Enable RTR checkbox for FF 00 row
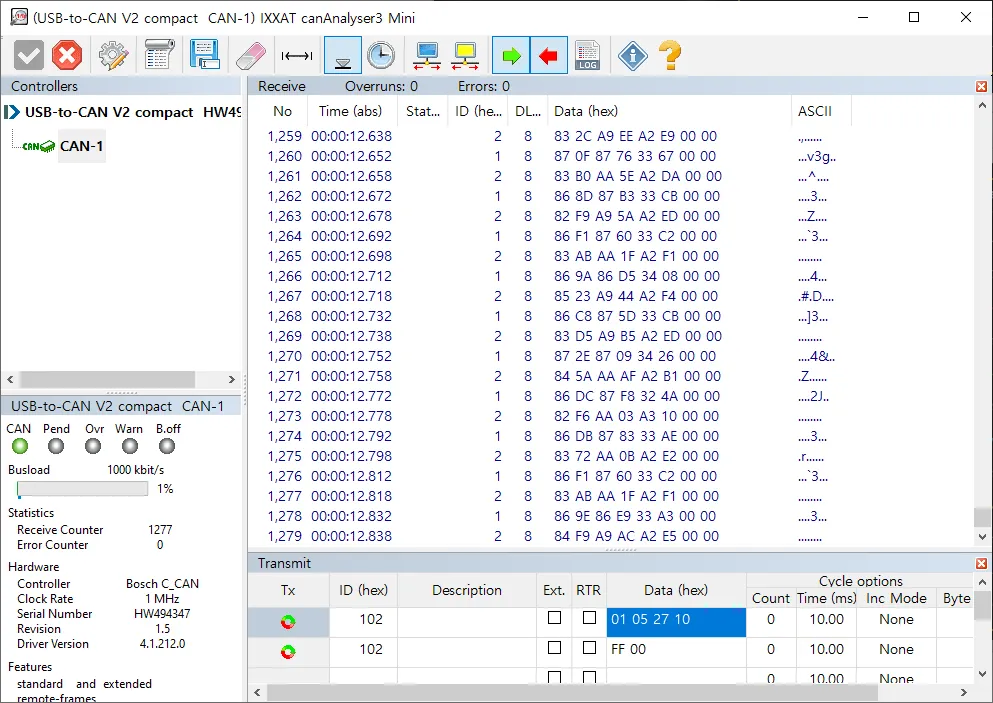993x703 pixels. point(589,649)
